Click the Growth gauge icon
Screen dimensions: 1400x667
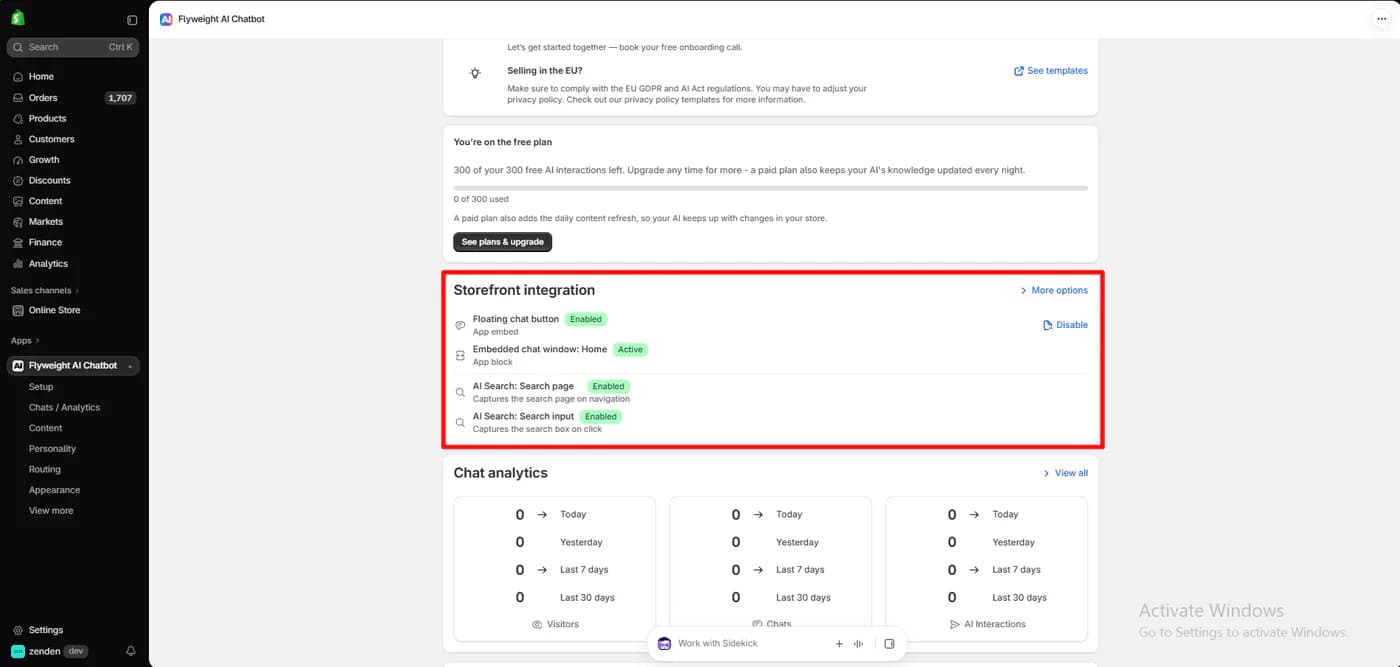[x=18, y=160]
